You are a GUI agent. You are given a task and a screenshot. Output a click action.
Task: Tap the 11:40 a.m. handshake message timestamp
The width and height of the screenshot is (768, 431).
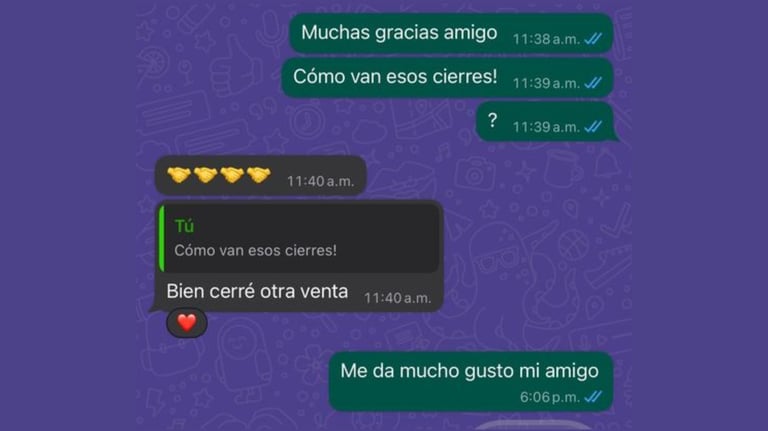[x=320, y=181]
